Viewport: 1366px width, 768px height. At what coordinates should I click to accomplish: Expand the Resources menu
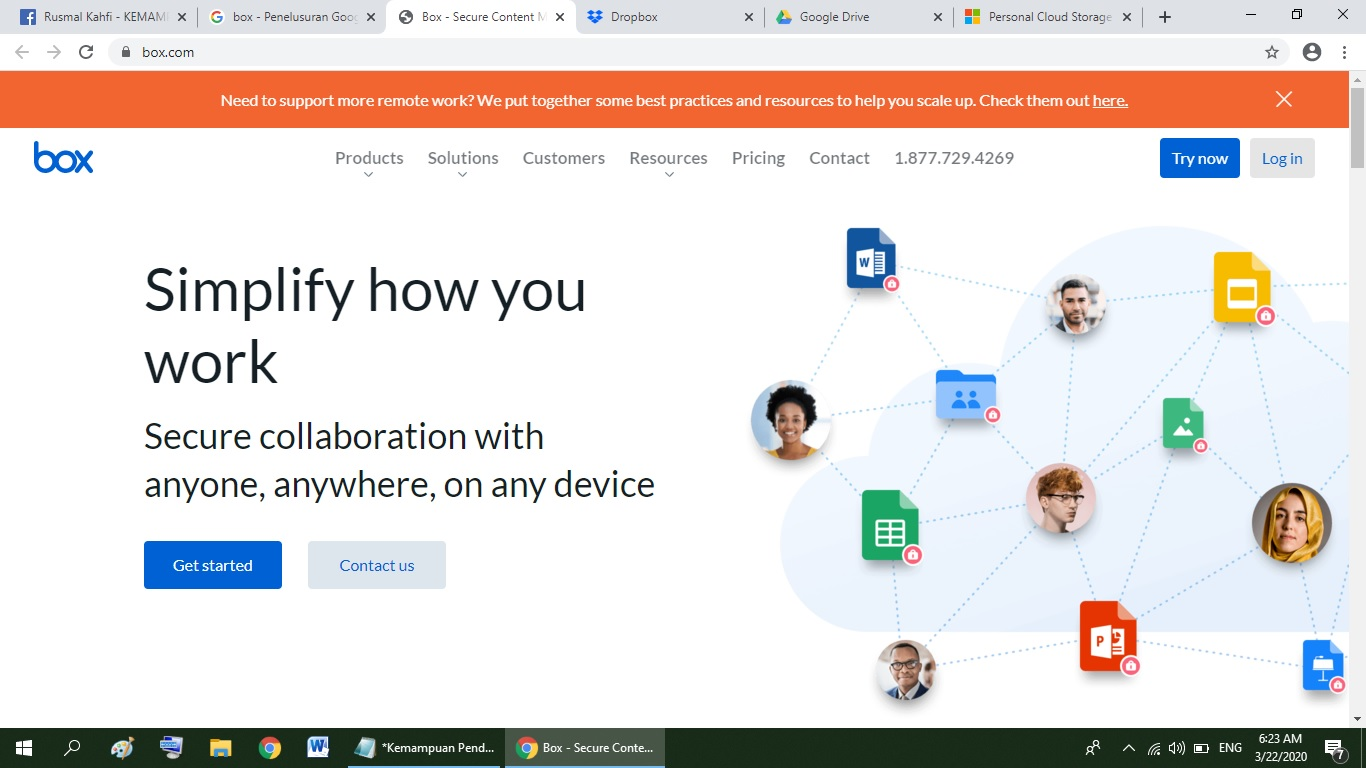668,163
